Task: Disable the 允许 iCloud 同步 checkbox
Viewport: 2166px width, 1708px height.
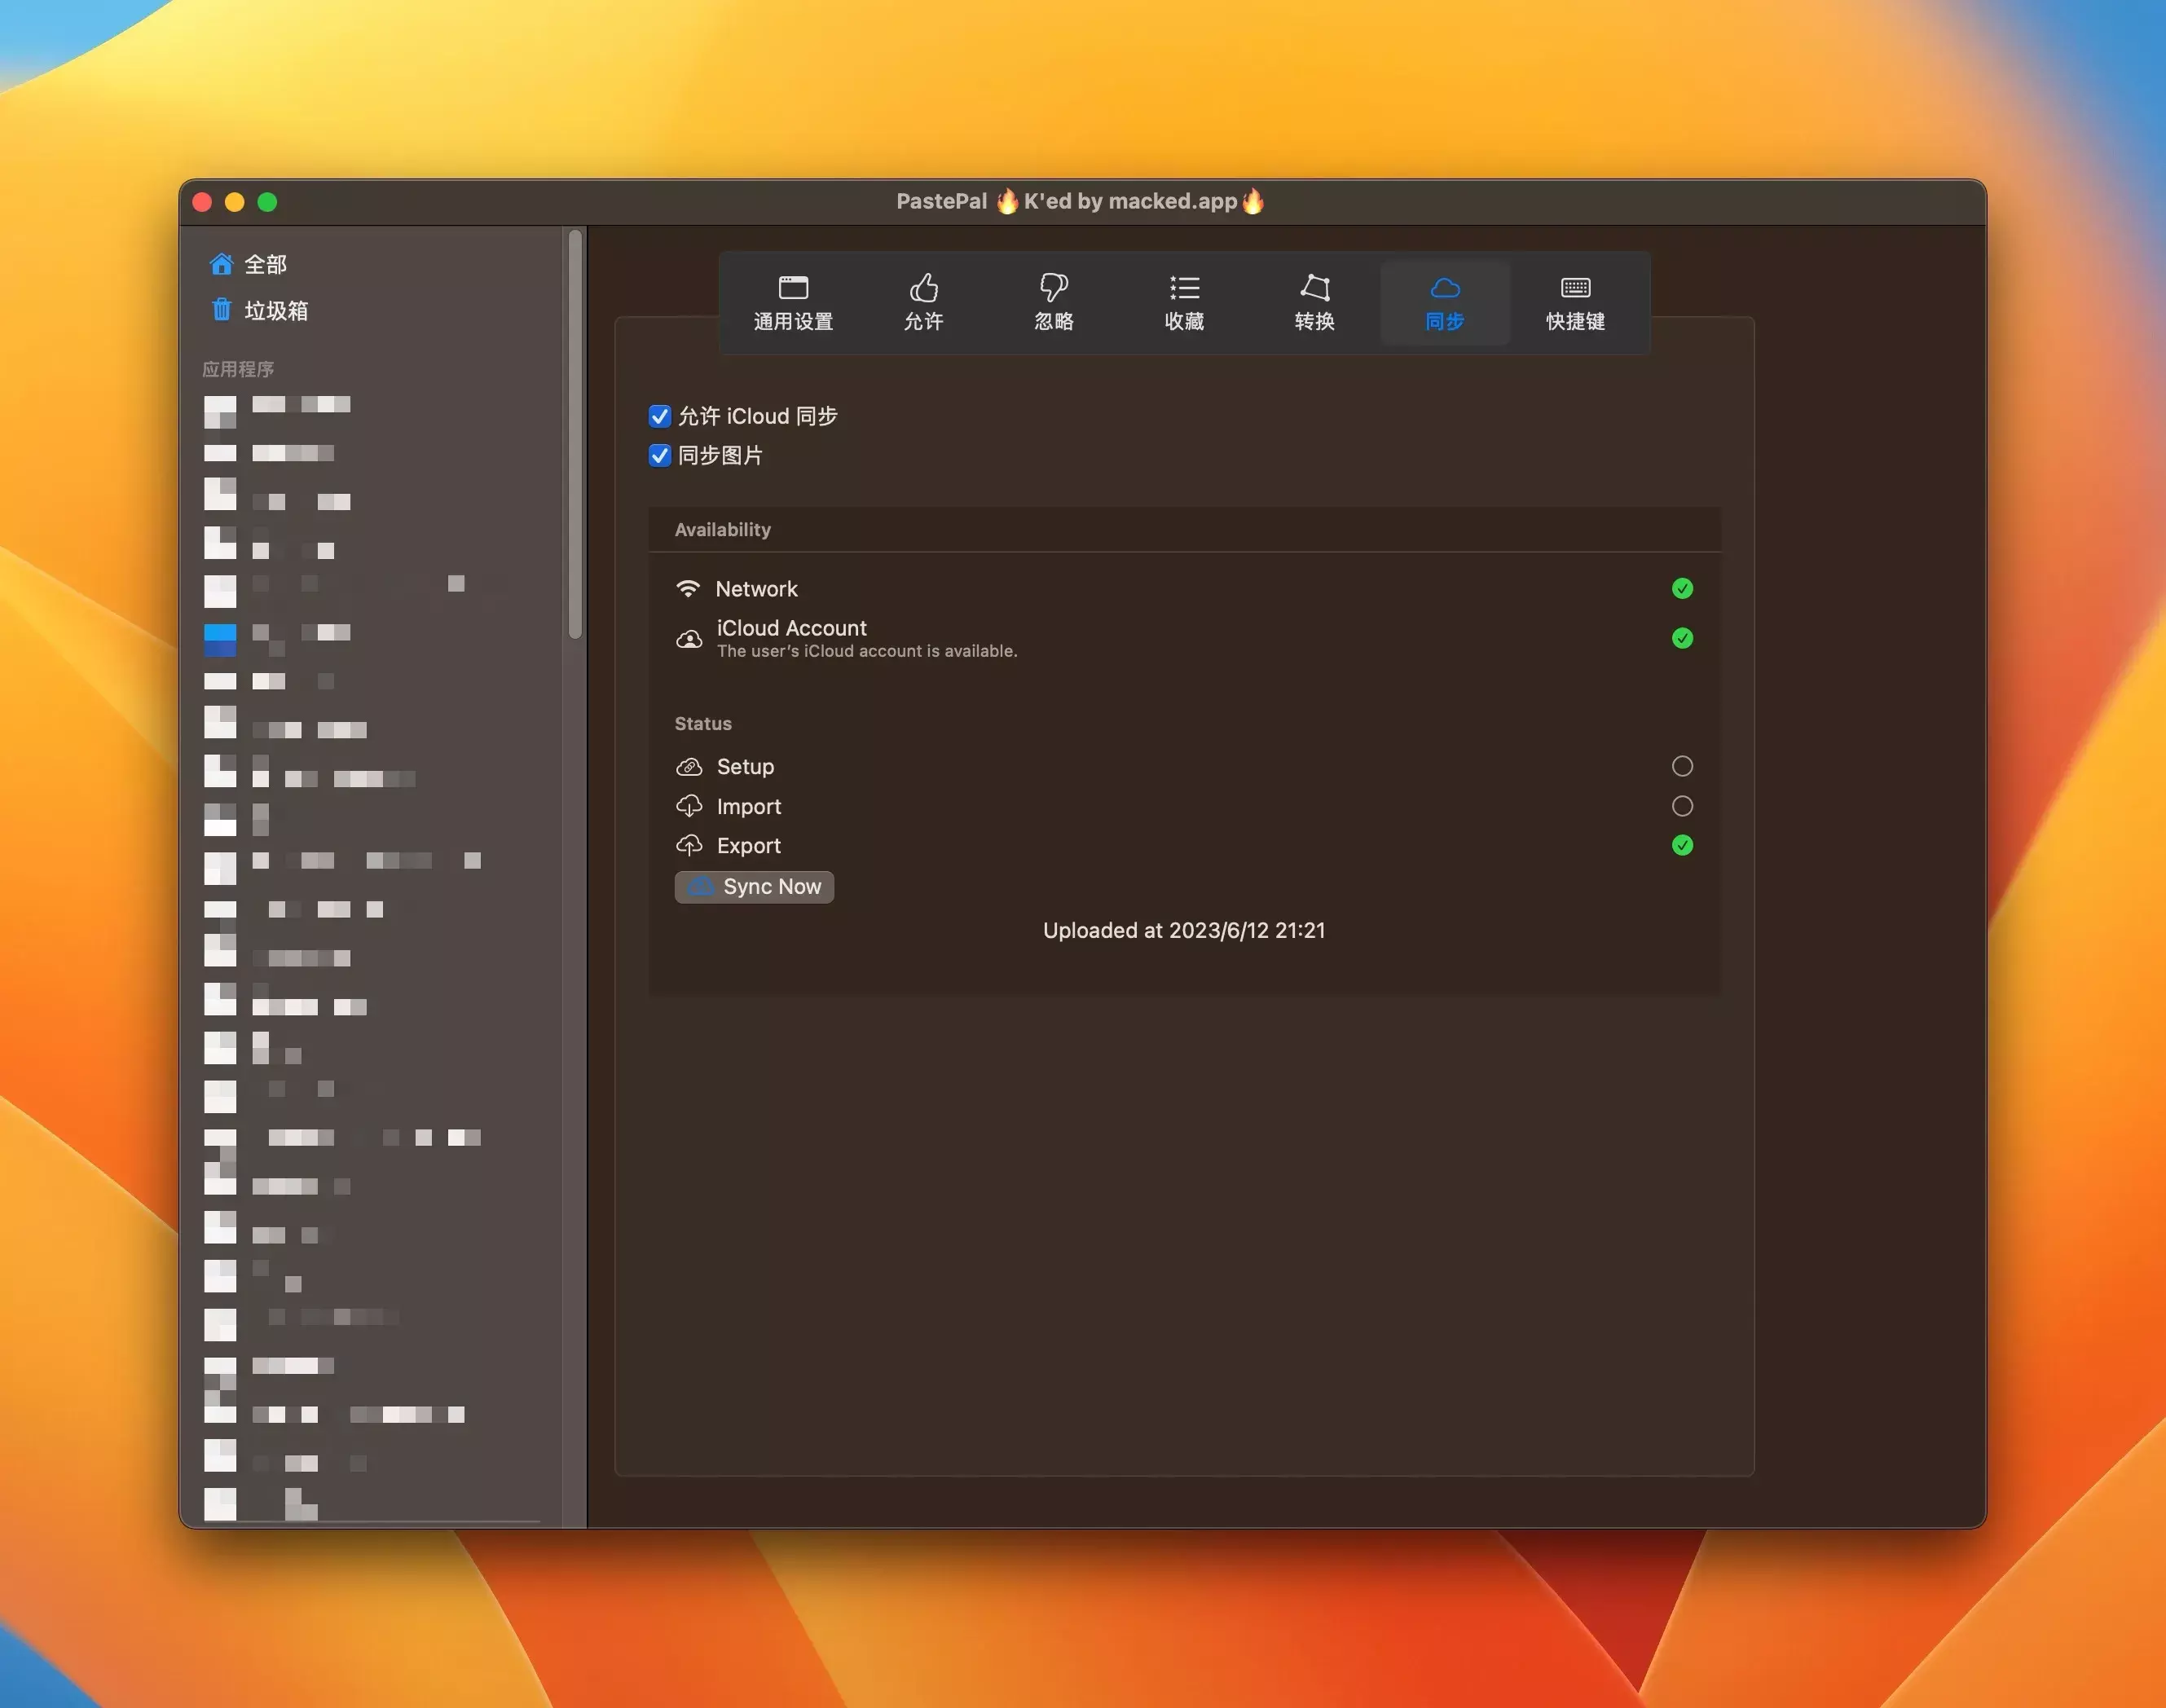Action: [x=659, y=416]
